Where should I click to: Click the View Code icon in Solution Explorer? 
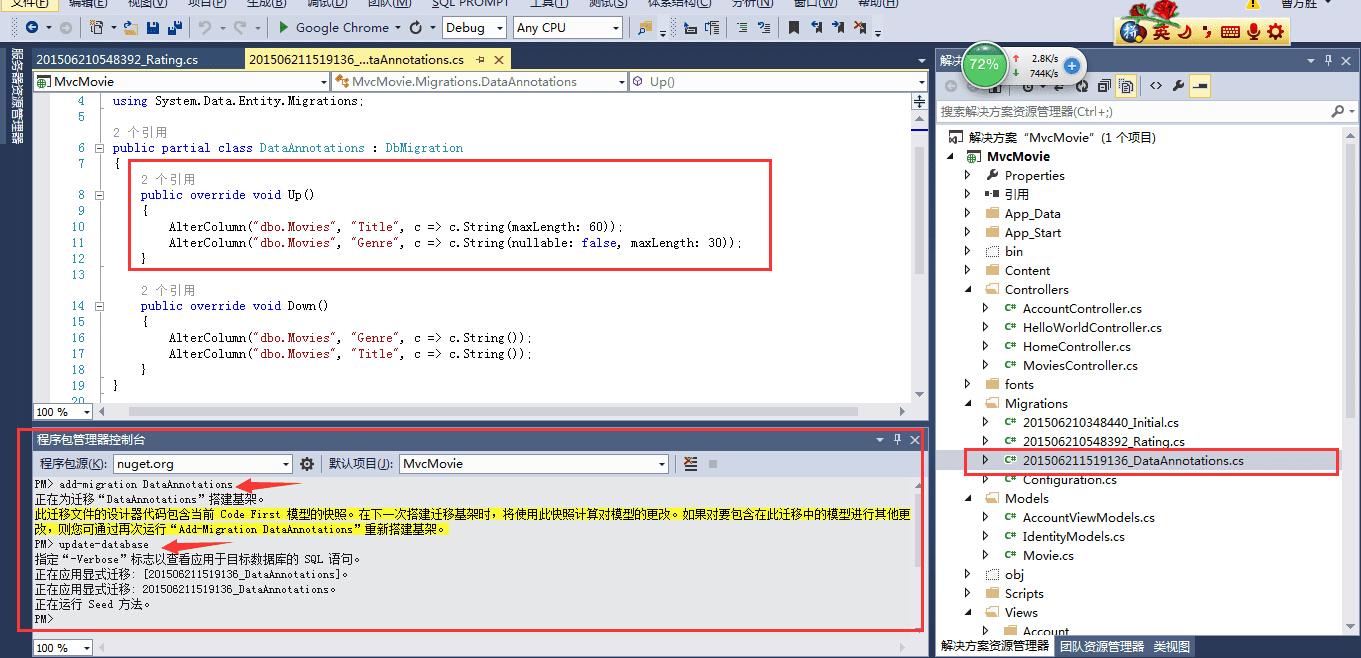tap(1156, 86)
